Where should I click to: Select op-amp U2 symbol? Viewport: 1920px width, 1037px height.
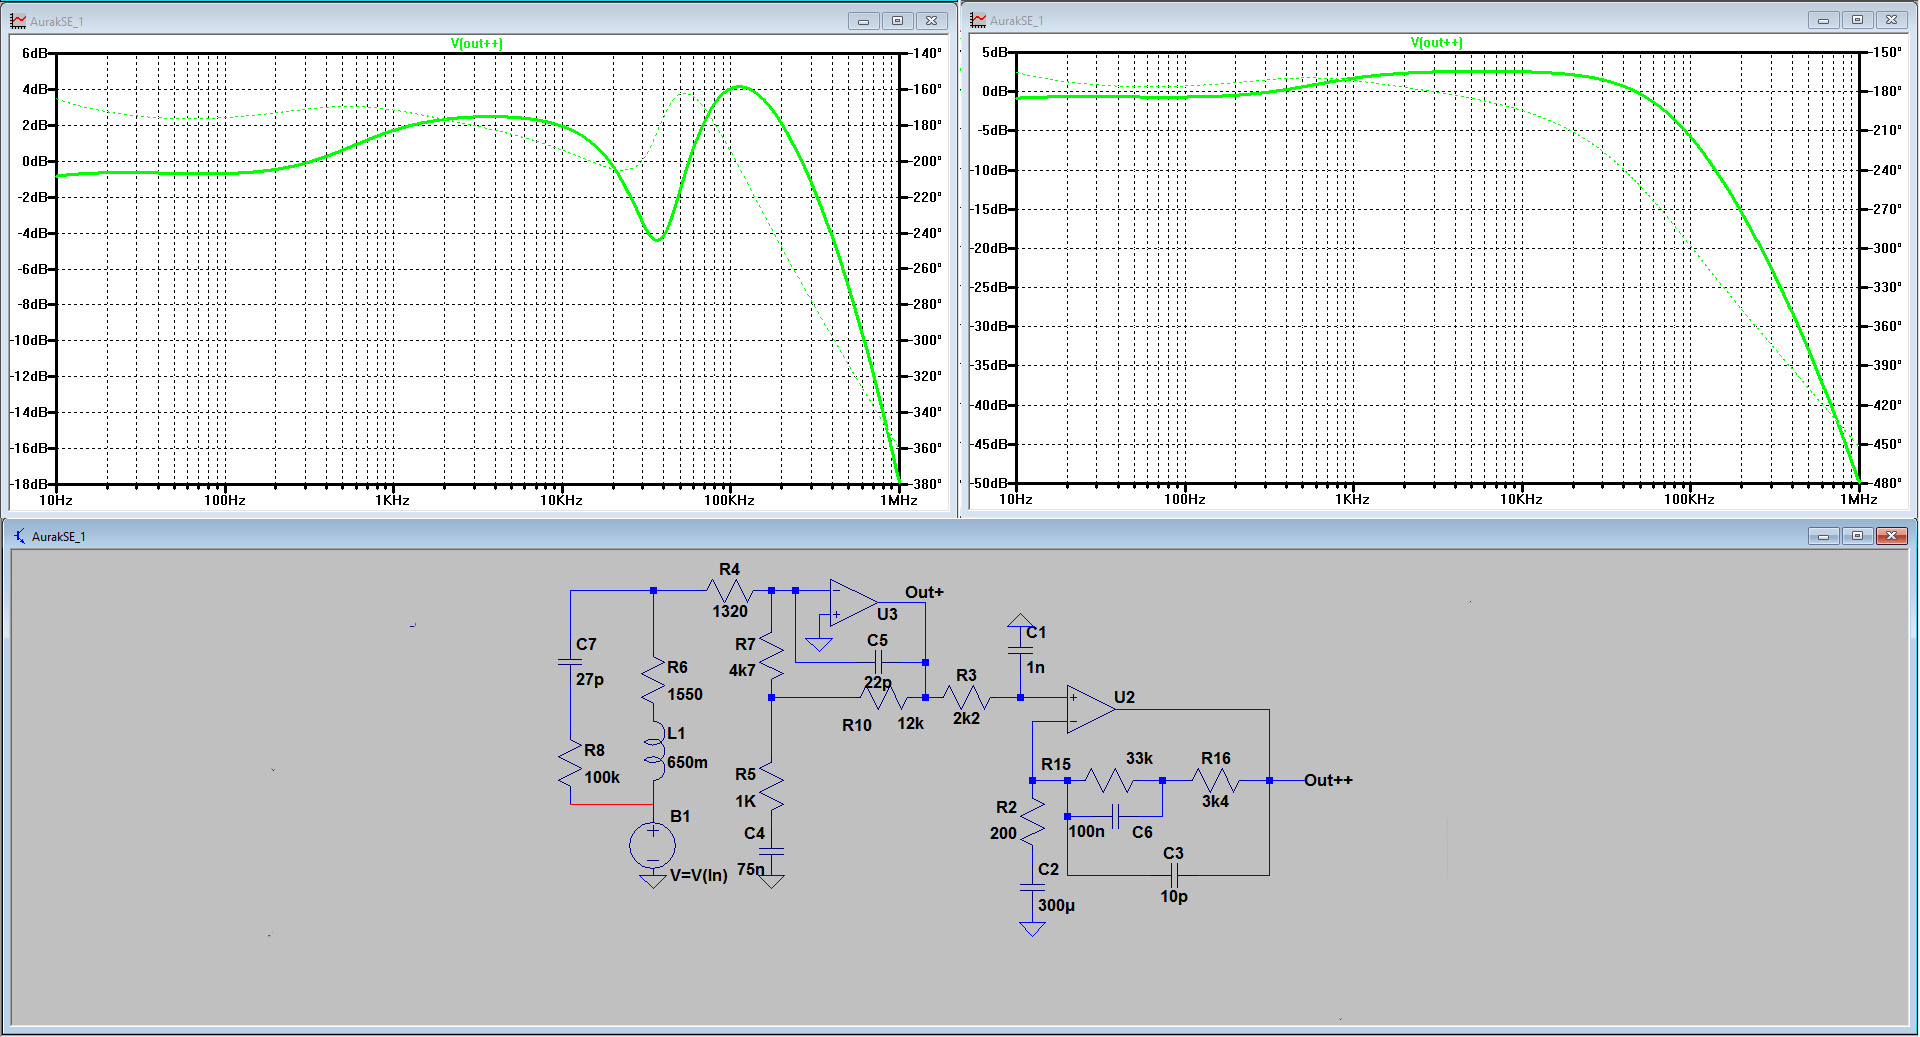point(1090,709)
